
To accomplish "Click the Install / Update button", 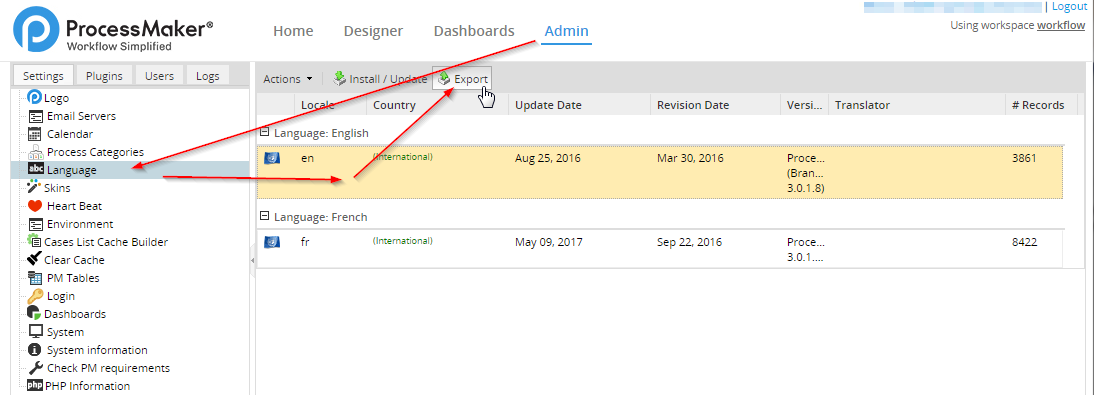I will (x=380, y=80).
